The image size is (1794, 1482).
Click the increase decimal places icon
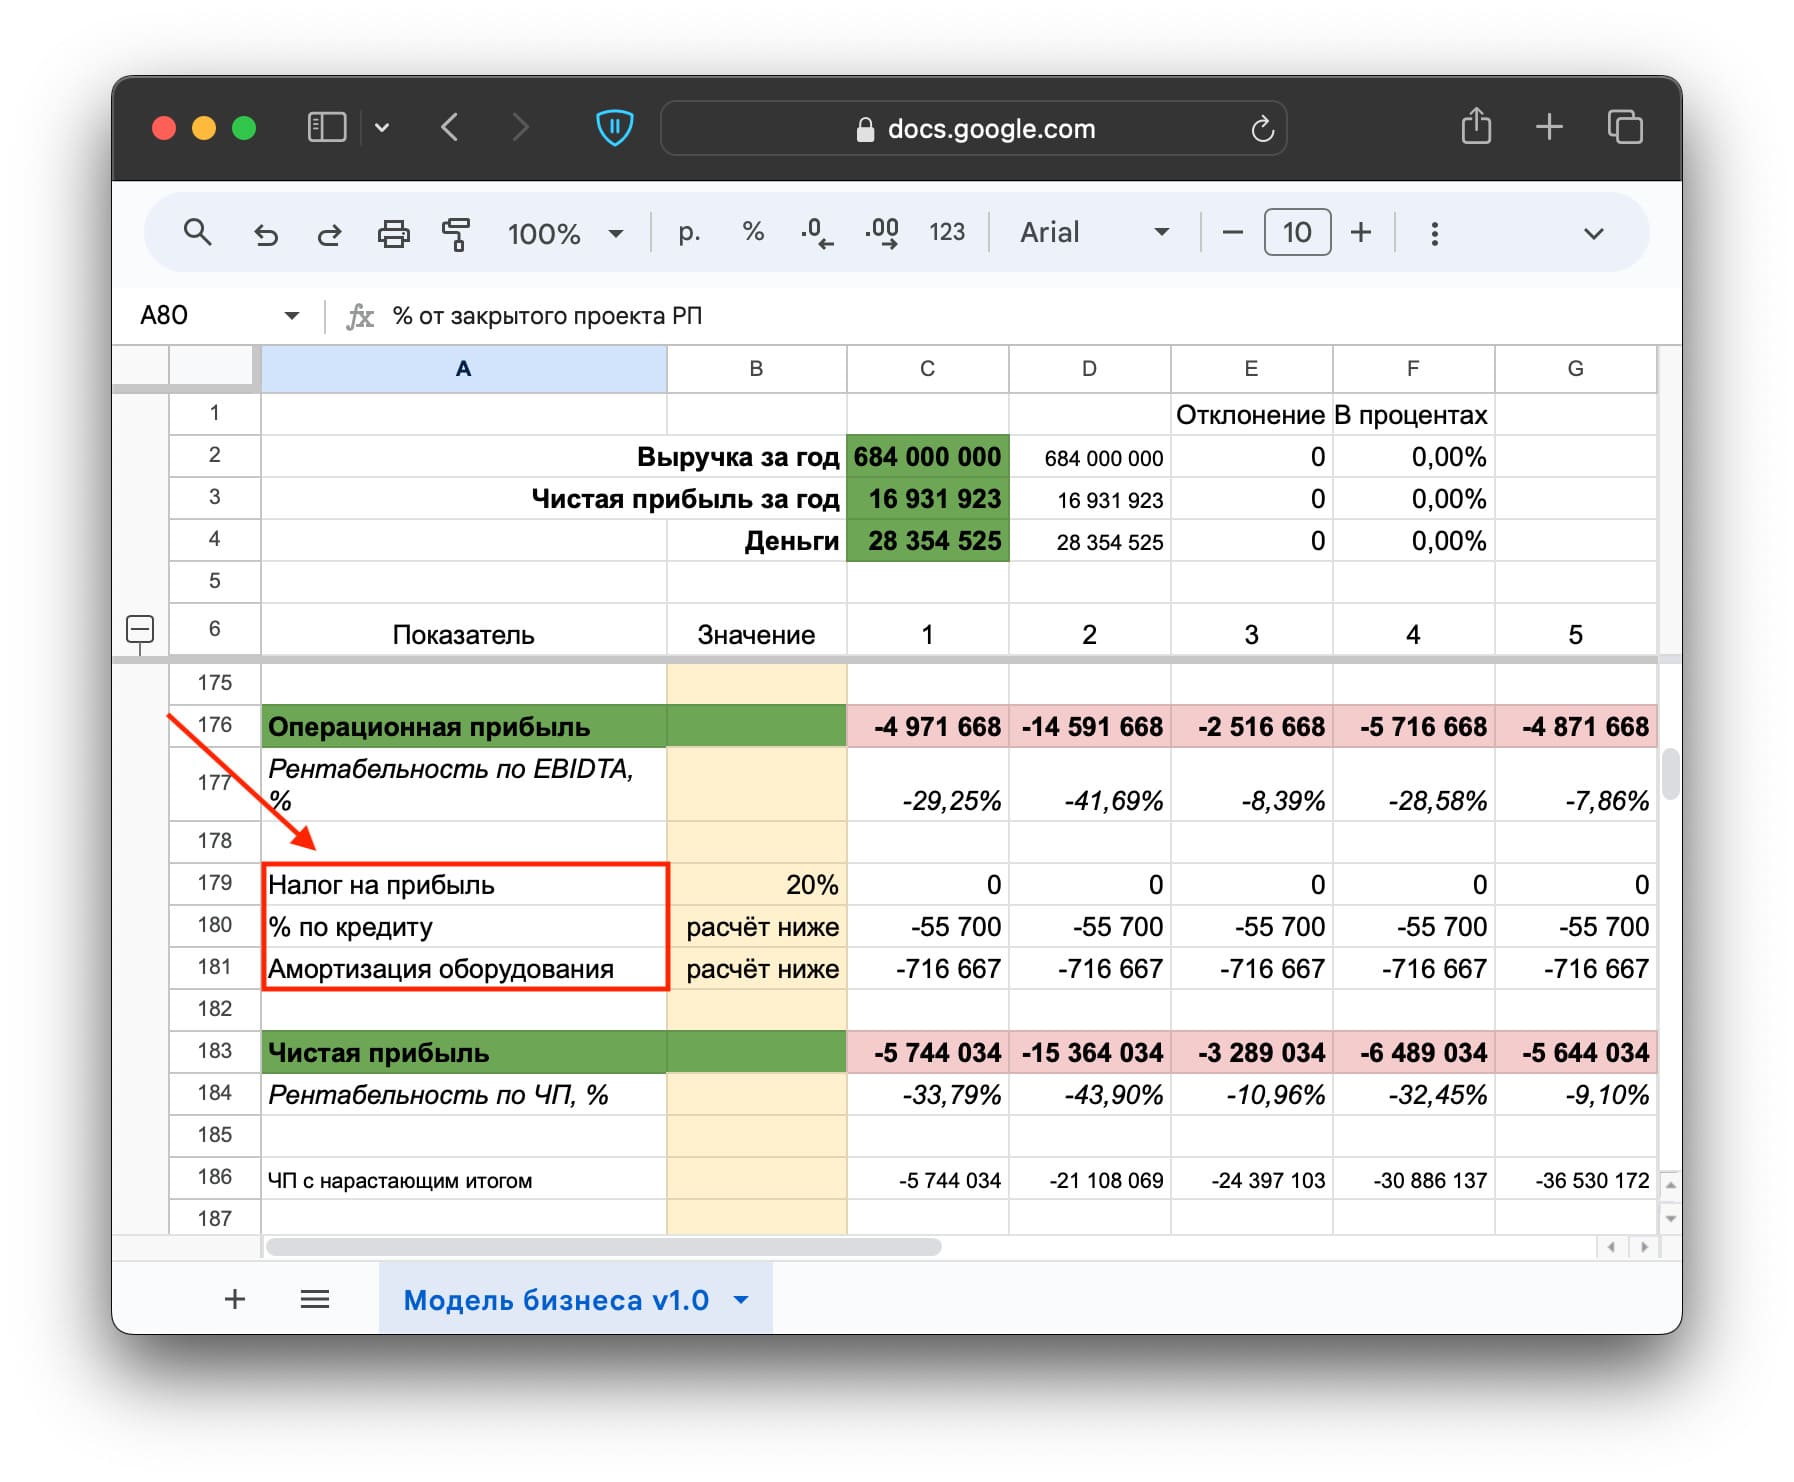click(x=881, y=234)
